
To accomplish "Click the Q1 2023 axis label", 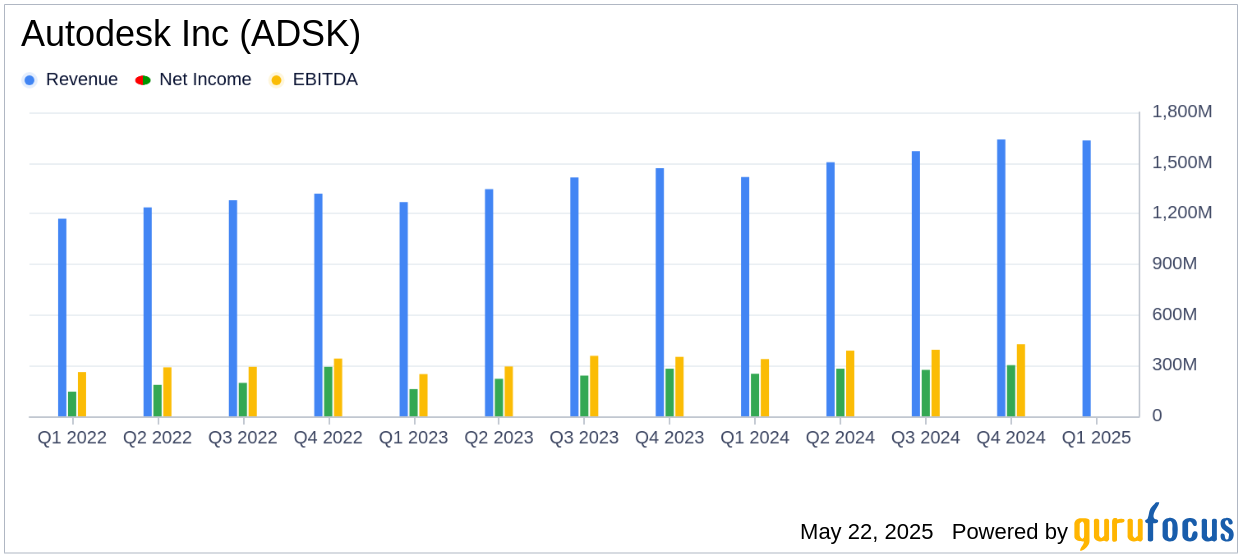I will pyautogui.click(x=414, y=438).
